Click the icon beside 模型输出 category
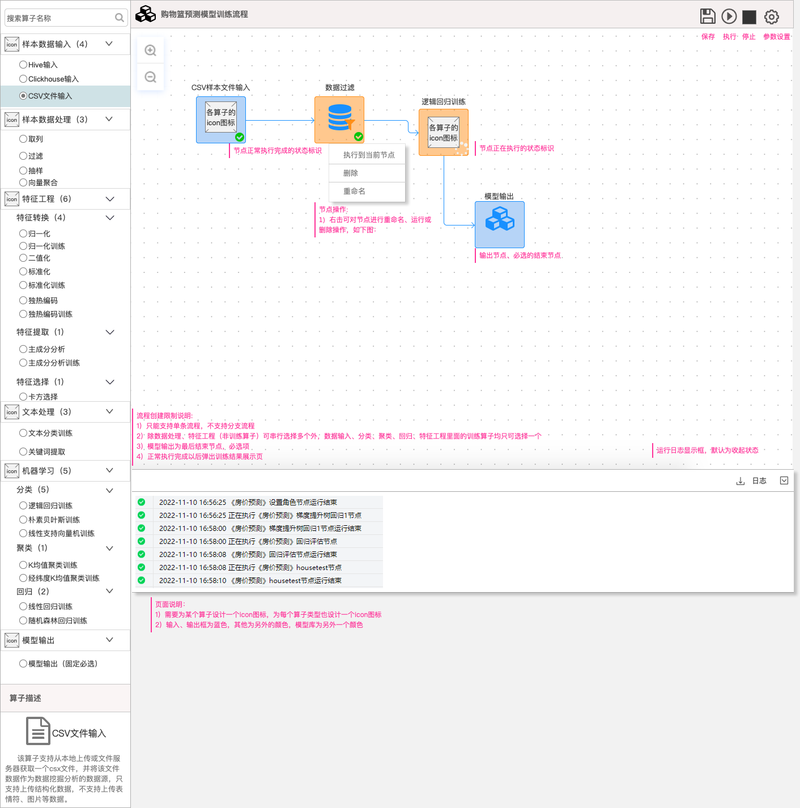This screenshot has width=800, height=808. pyautogui.click(x=11, y=641)
